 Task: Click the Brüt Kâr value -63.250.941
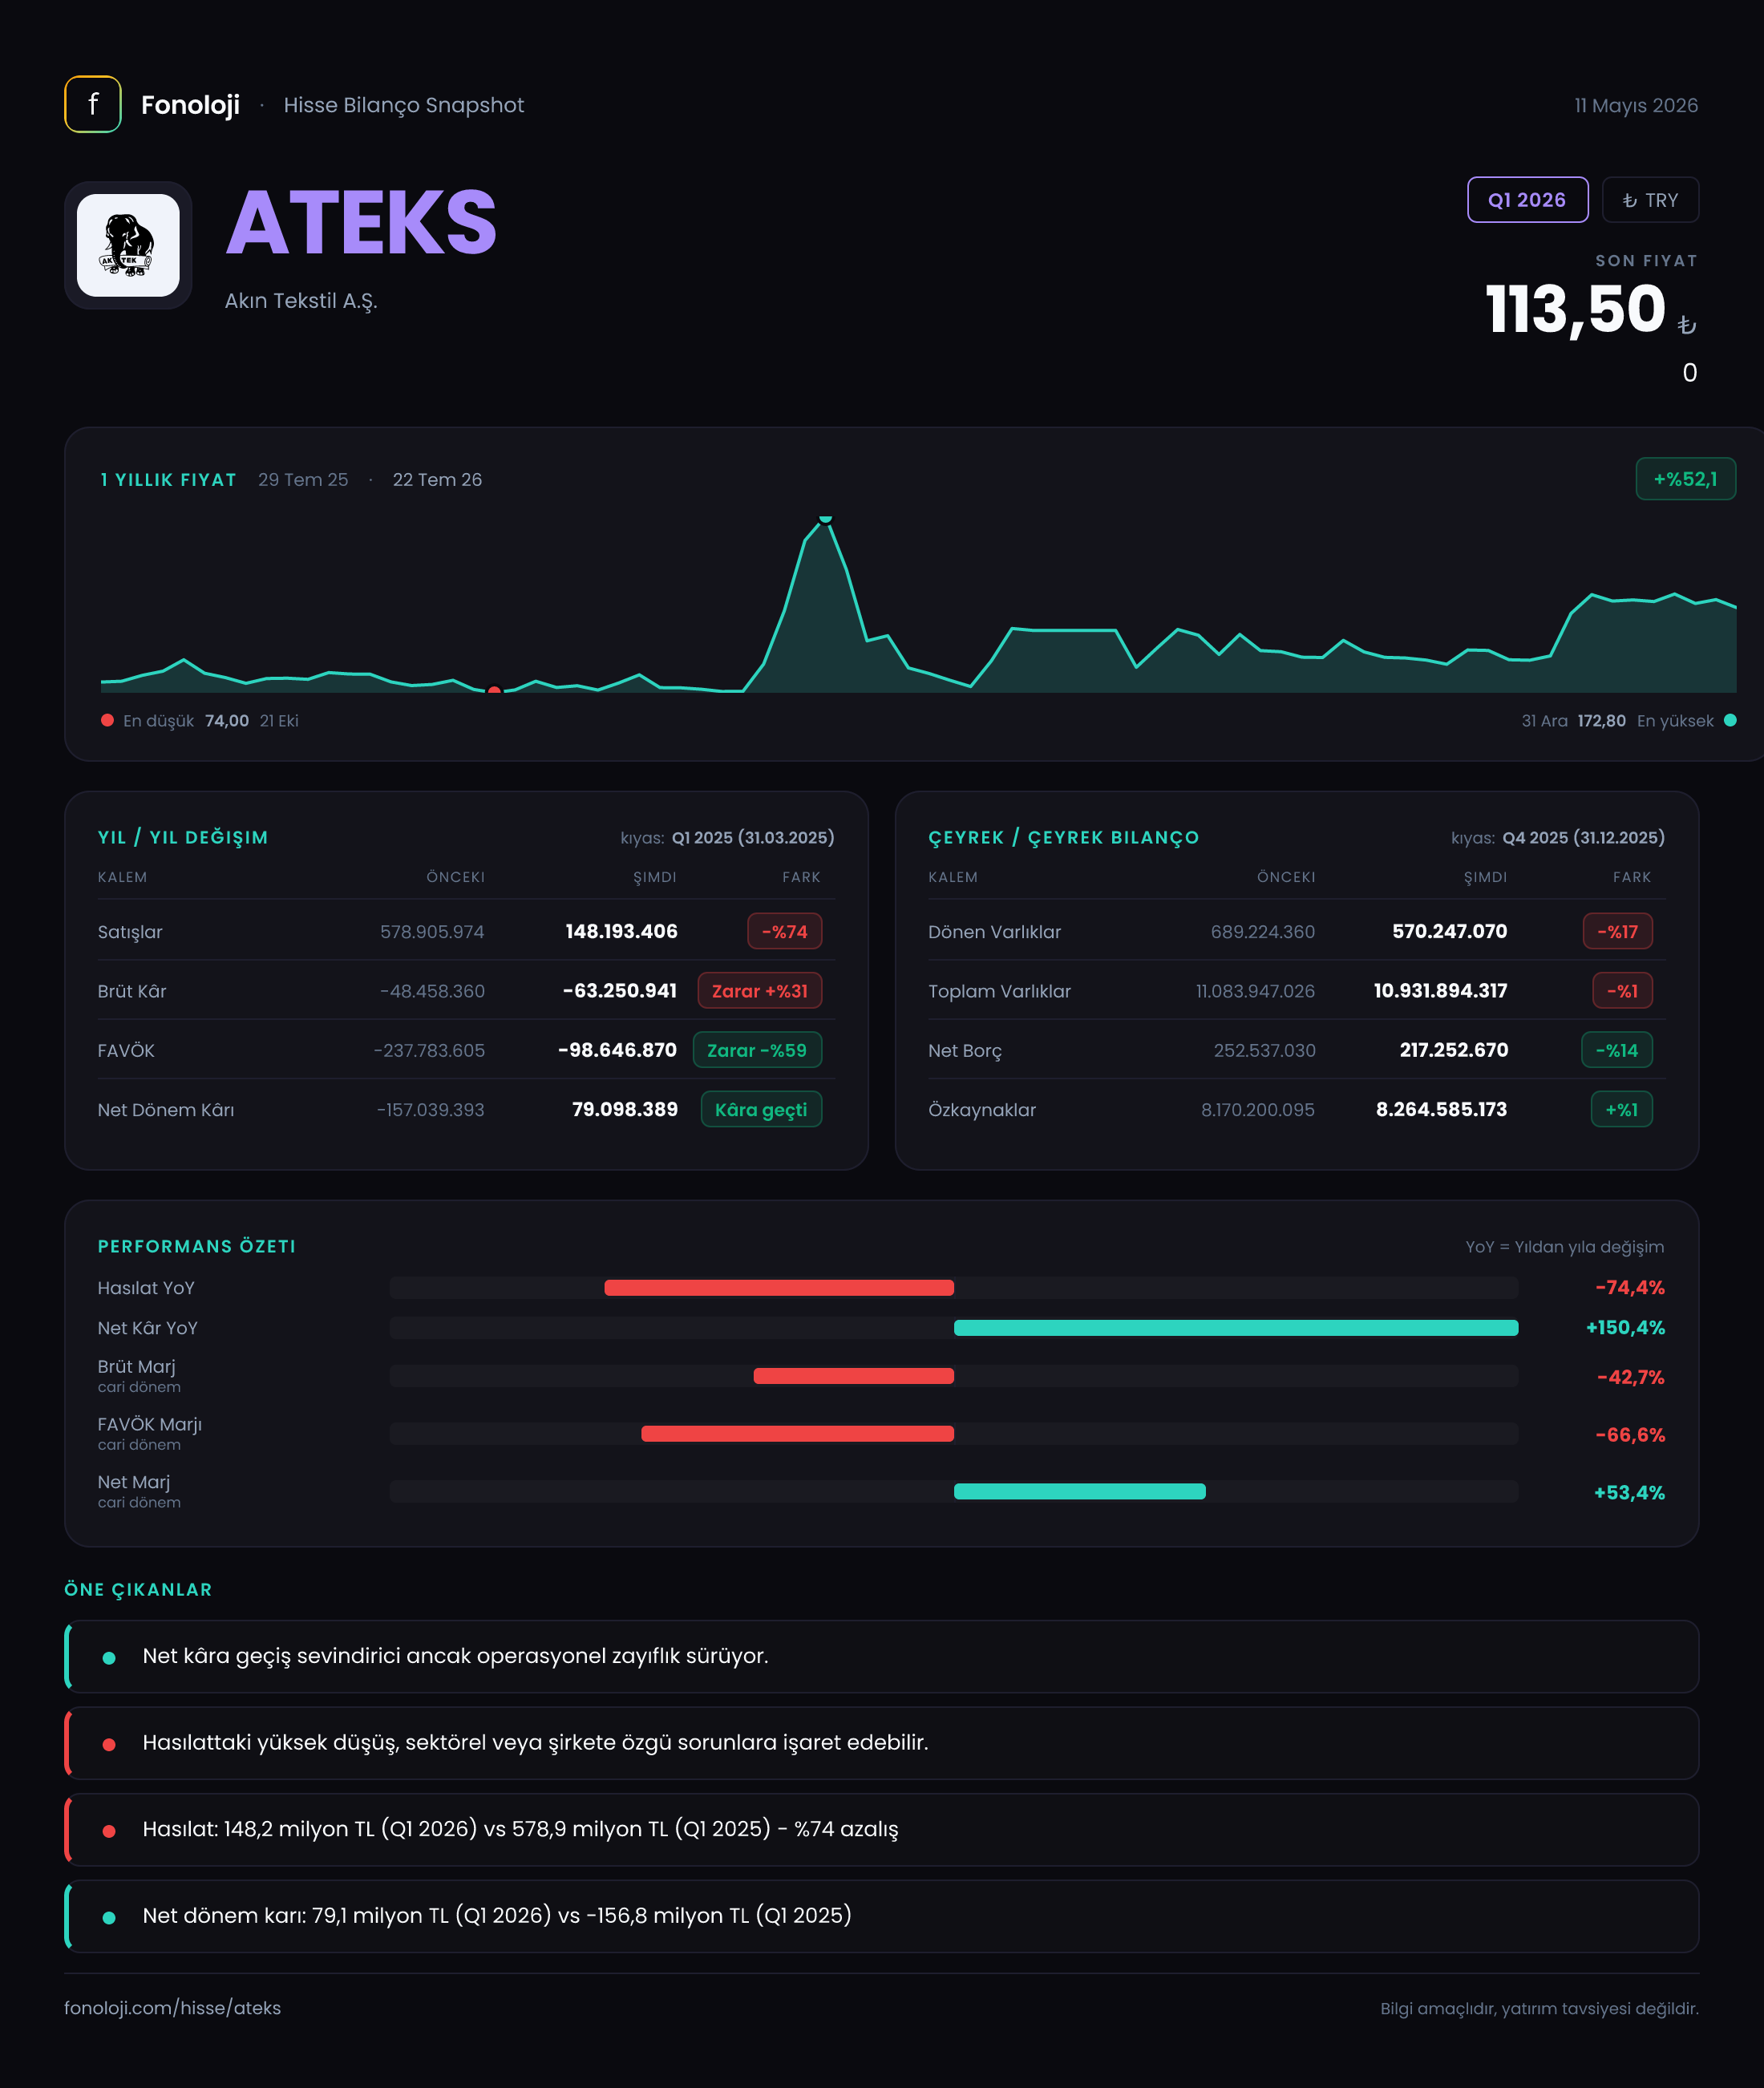point(620,991)
